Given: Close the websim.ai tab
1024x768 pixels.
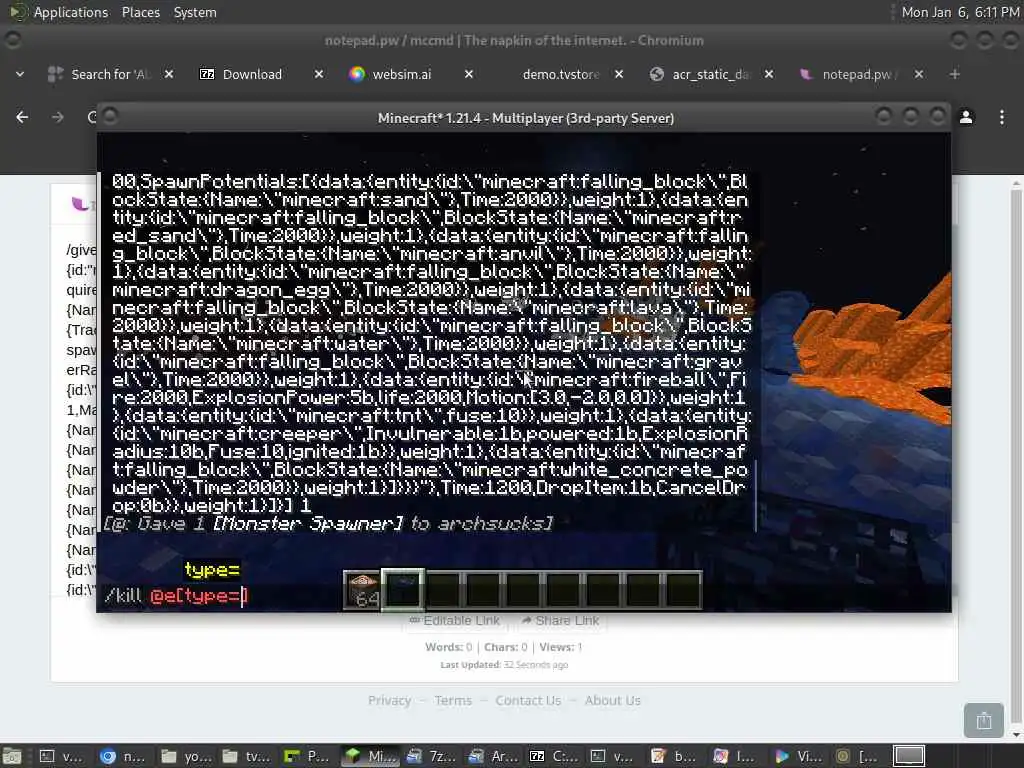Looking at the screenshot, I should point(469,74).
